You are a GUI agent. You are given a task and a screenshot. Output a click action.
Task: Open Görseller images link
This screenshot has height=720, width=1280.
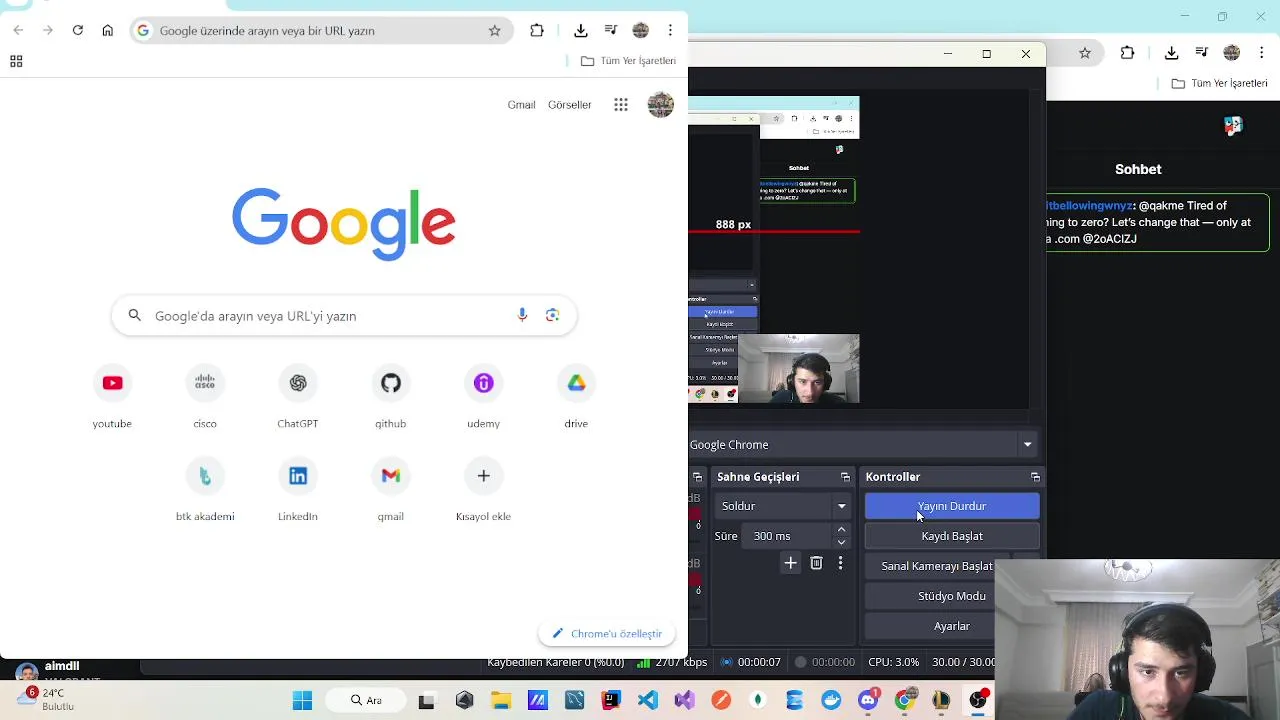(570, 104)
